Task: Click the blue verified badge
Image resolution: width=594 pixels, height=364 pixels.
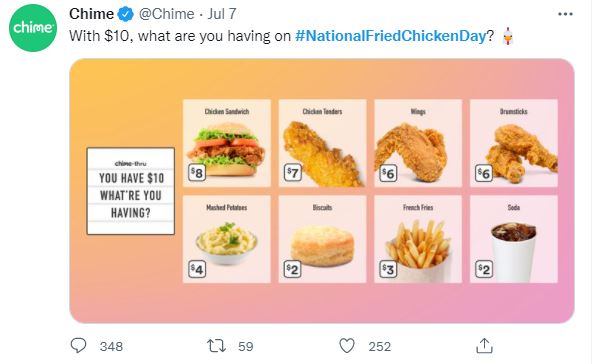Action: [126, 14]
